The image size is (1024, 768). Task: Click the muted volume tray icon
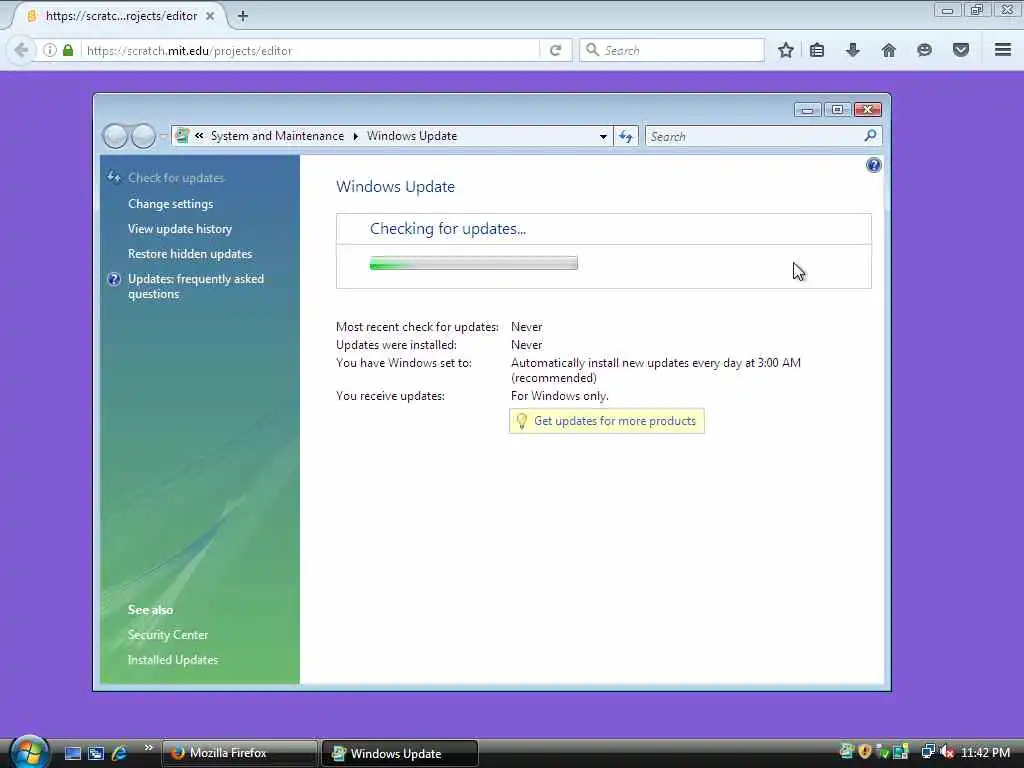(946, 752)
